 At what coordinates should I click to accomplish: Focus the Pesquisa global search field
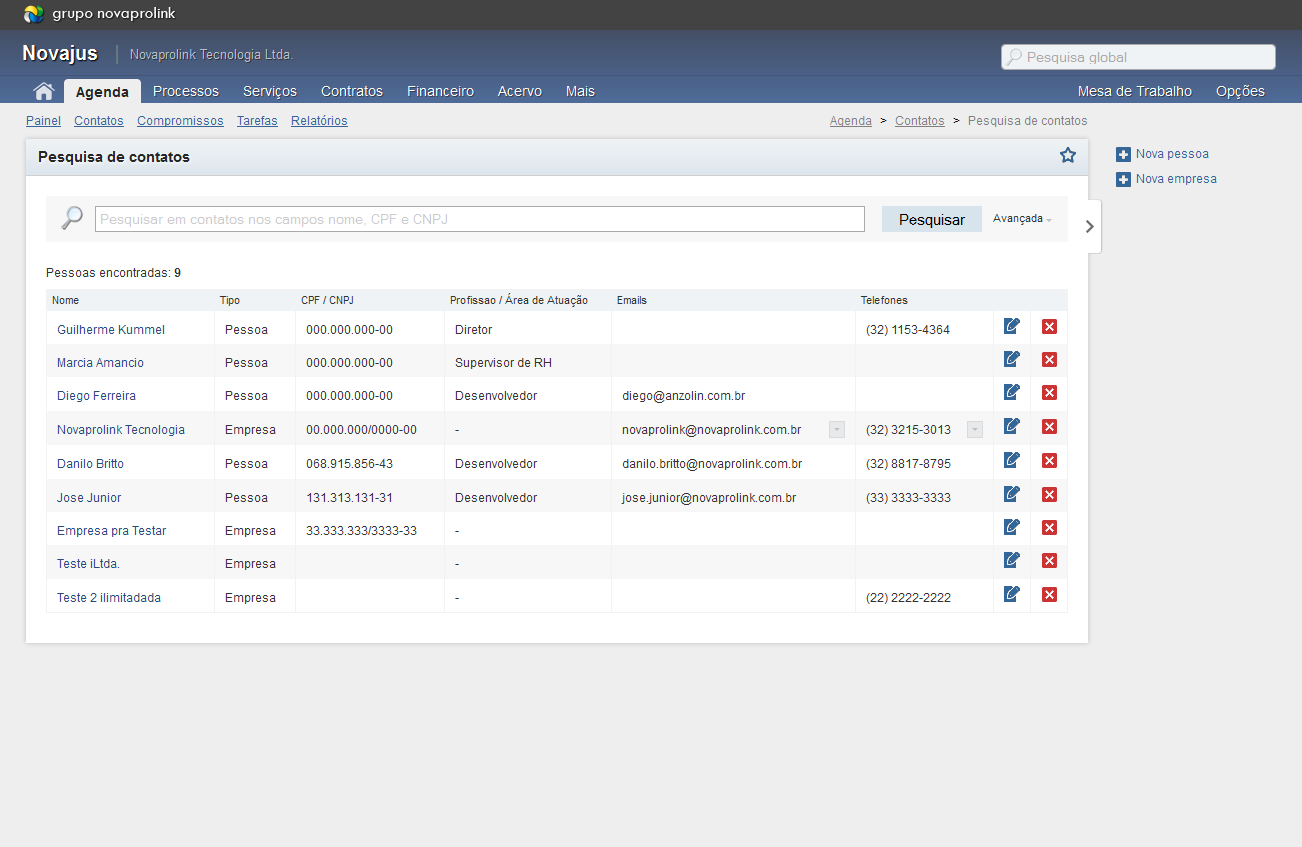1145,58
